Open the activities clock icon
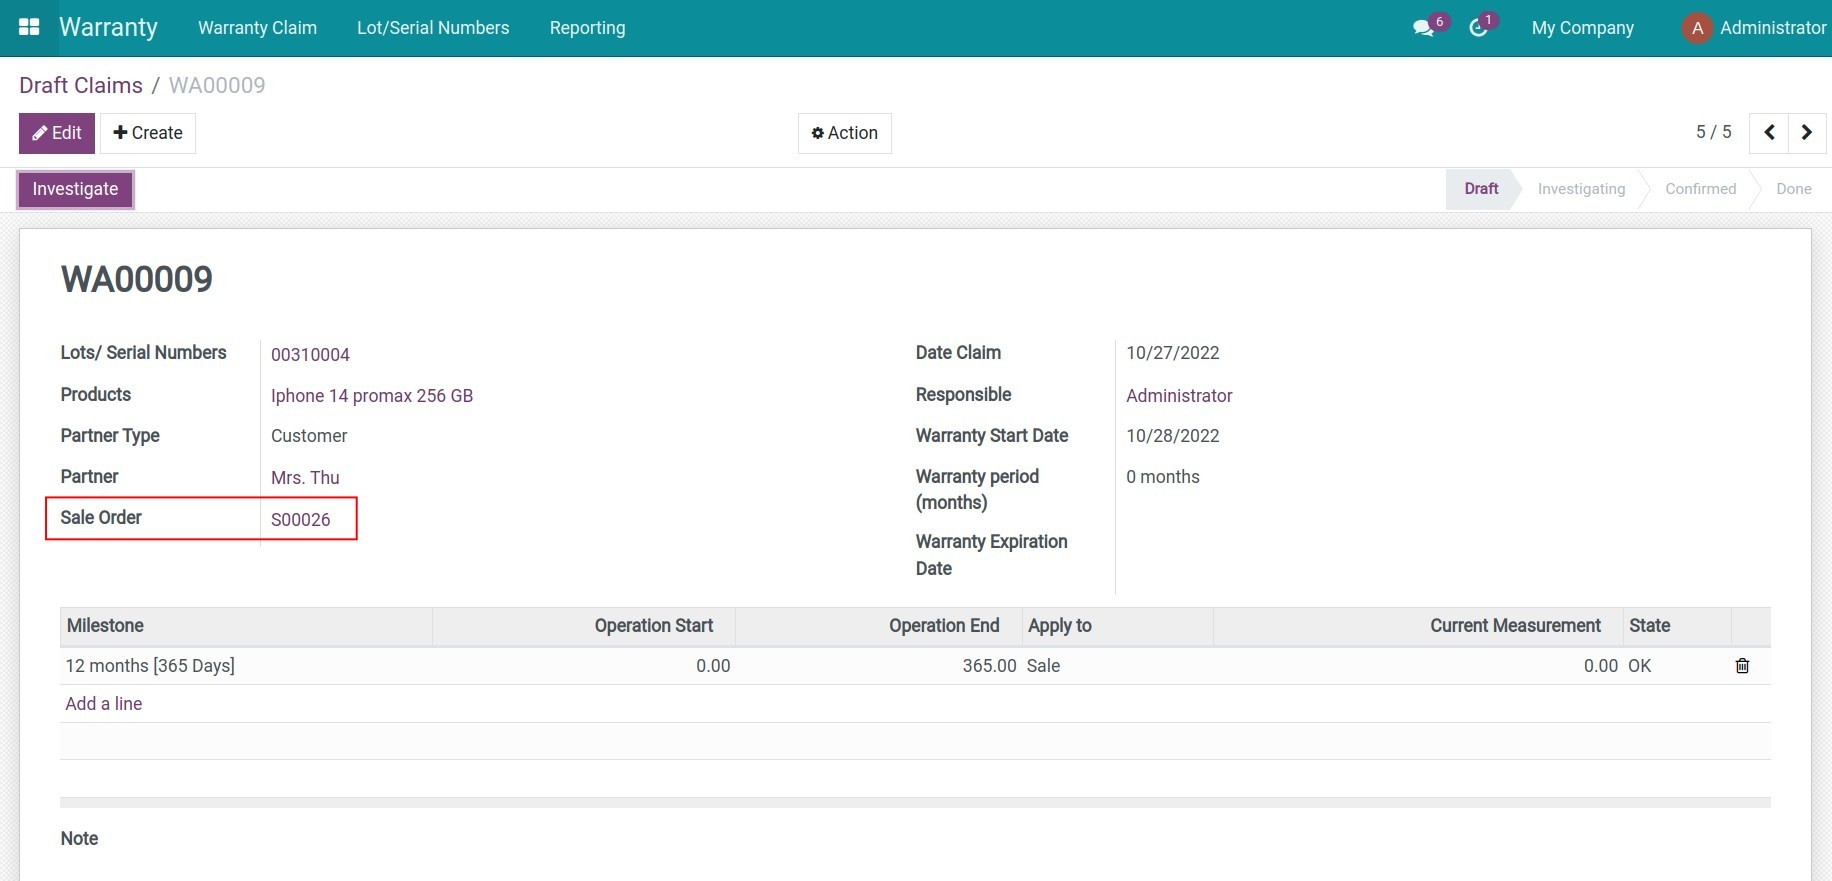The image size is (1832, 881). tap(1478, 28)
